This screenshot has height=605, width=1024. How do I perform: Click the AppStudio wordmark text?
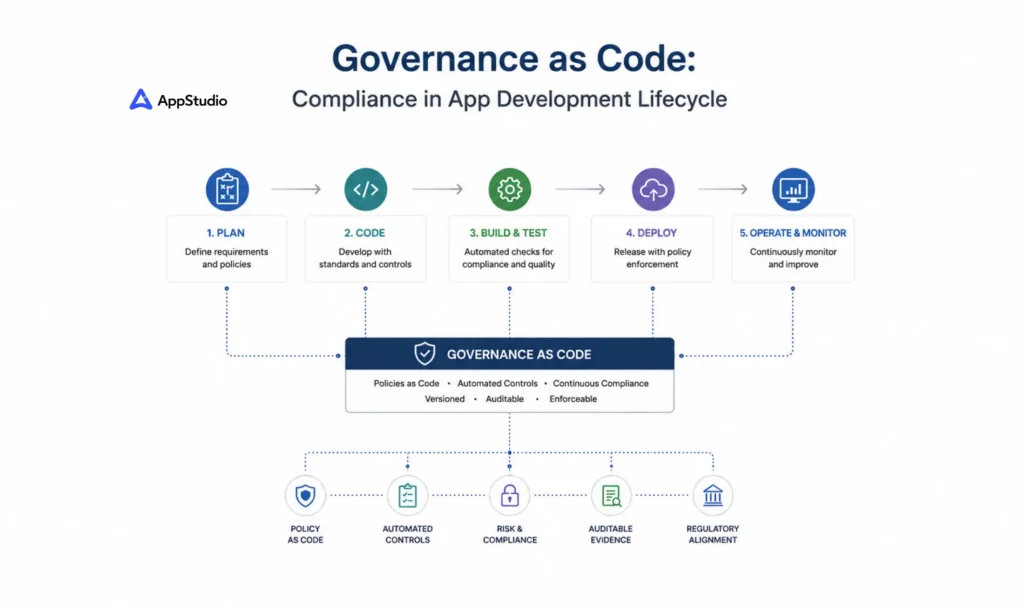tap(193, 101)
